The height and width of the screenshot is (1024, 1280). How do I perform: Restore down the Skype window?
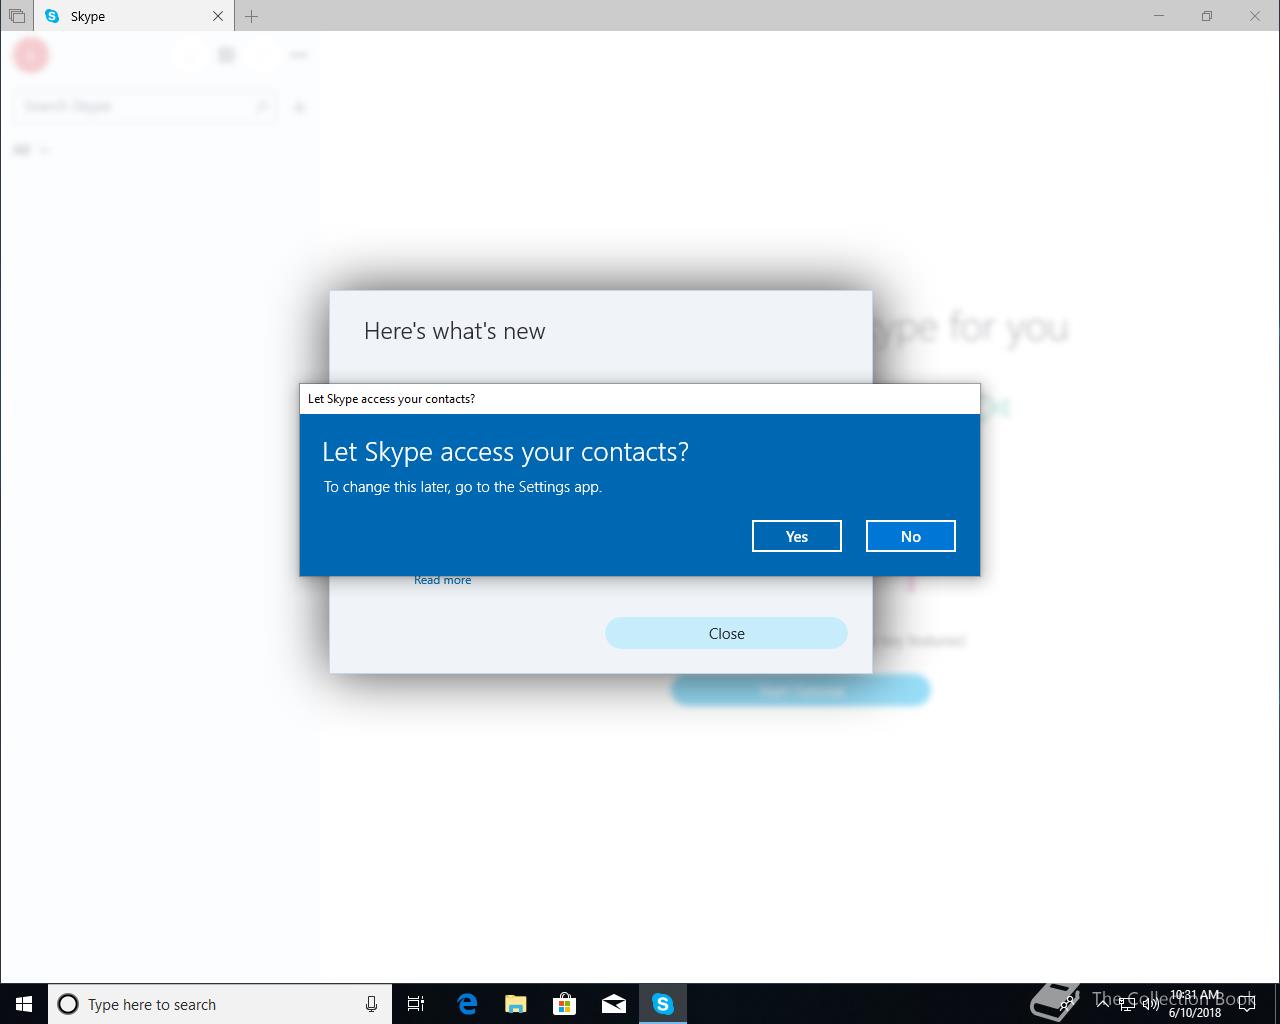(1207, 16)
